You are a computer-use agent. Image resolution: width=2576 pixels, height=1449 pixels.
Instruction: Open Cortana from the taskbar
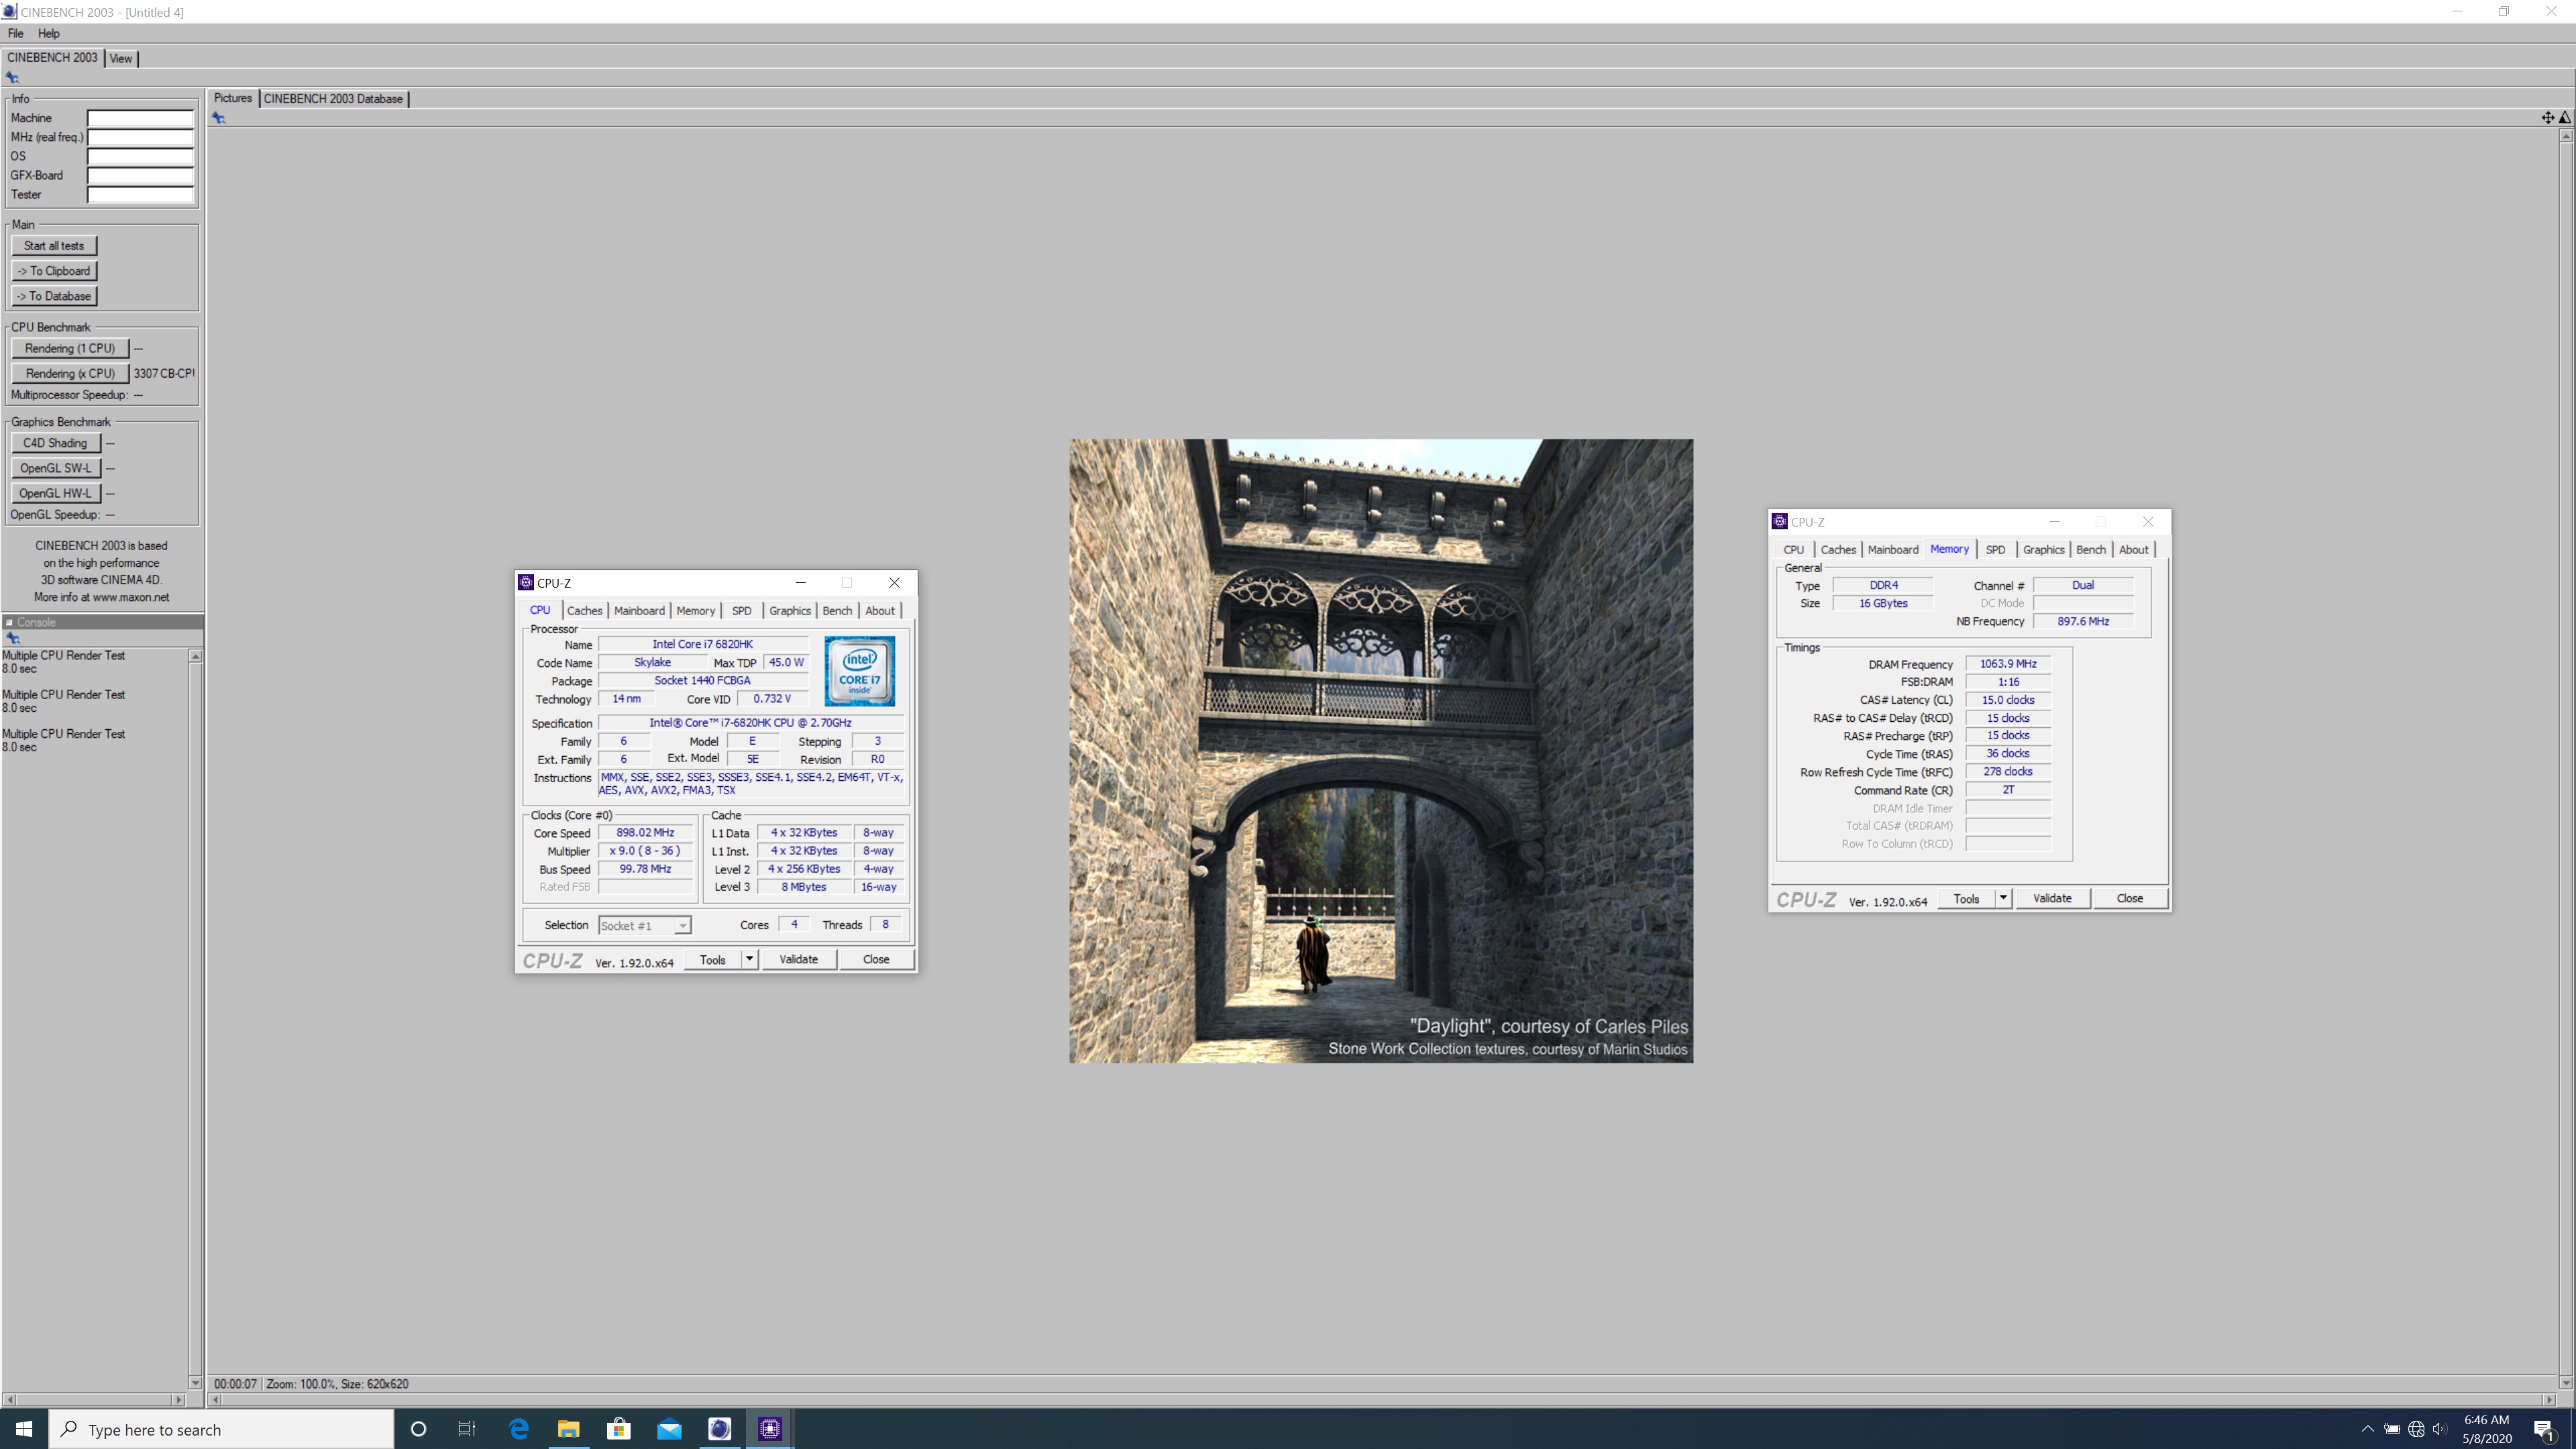419,1429
